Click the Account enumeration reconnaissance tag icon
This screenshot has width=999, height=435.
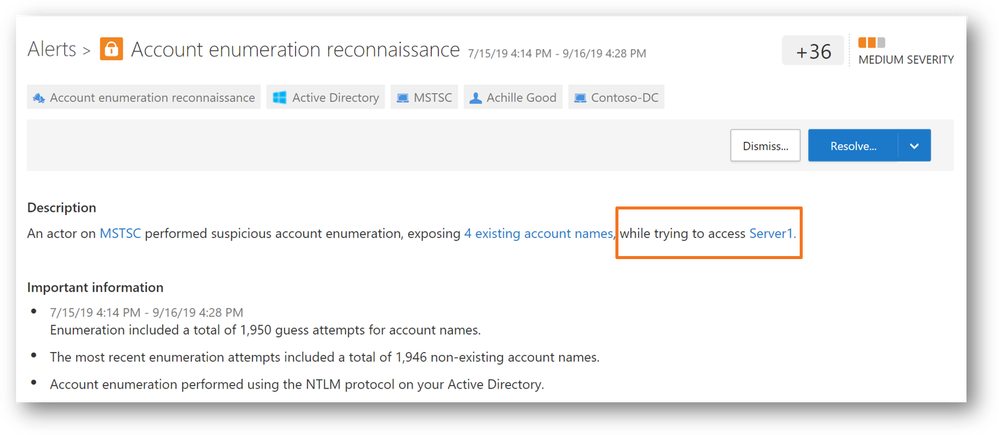pyautogui.click(x=39, y=98)
